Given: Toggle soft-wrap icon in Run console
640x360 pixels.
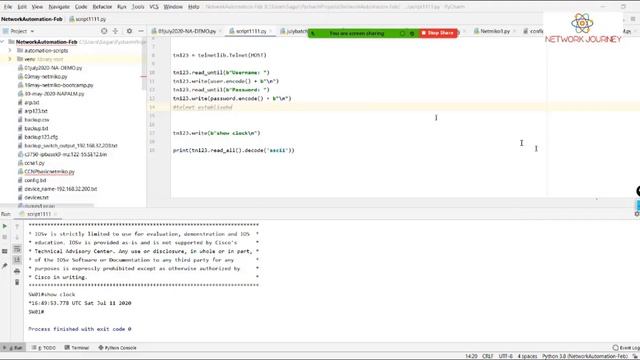Looking at the screenshot, I should tap(17, 249).
